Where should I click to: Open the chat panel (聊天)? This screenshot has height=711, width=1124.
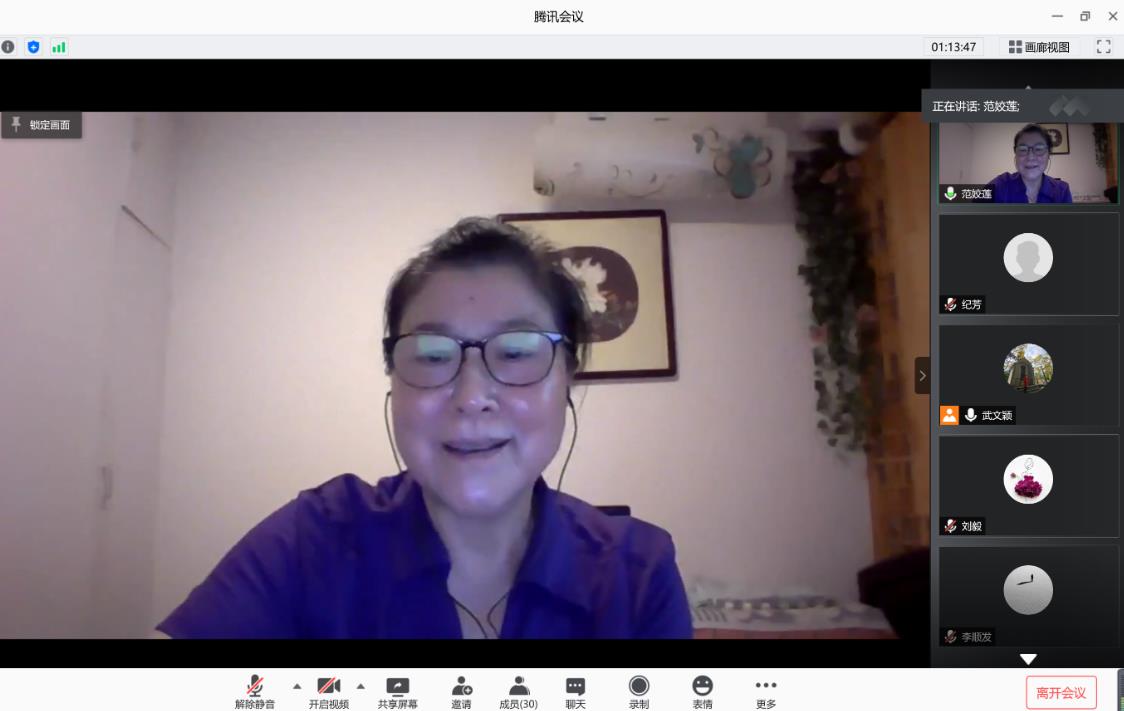click(x=575, y=686)
